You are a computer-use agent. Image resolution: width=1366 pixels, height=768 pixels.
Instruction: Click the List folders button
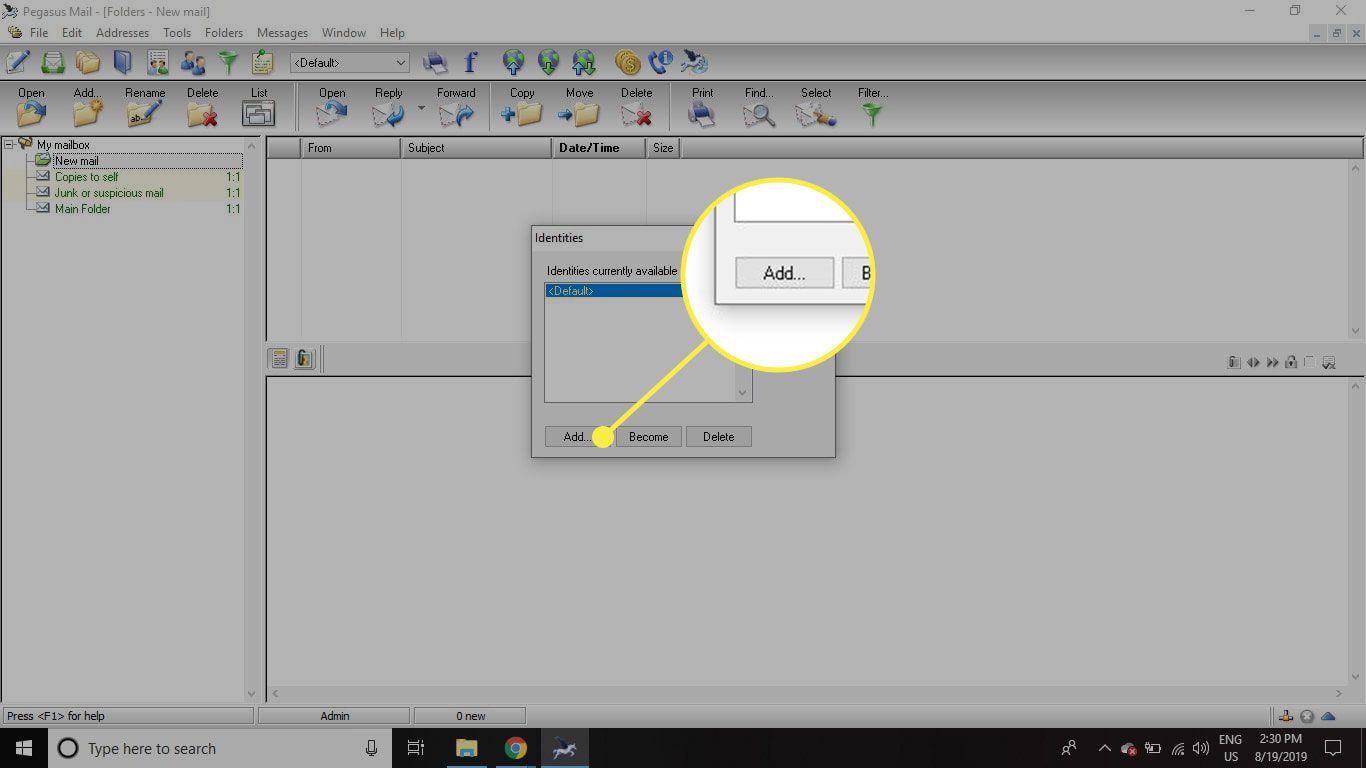[259, 106]
